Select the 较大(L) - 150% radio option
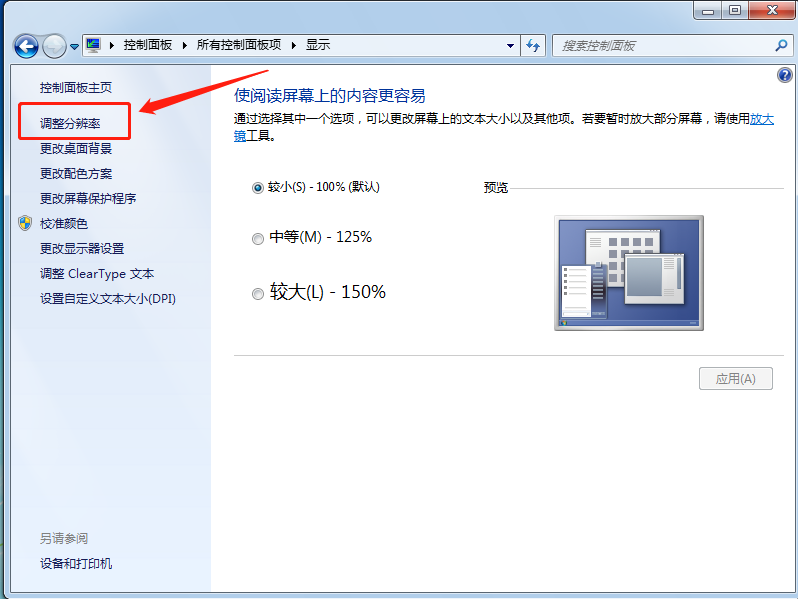 (x=258, y=293)
